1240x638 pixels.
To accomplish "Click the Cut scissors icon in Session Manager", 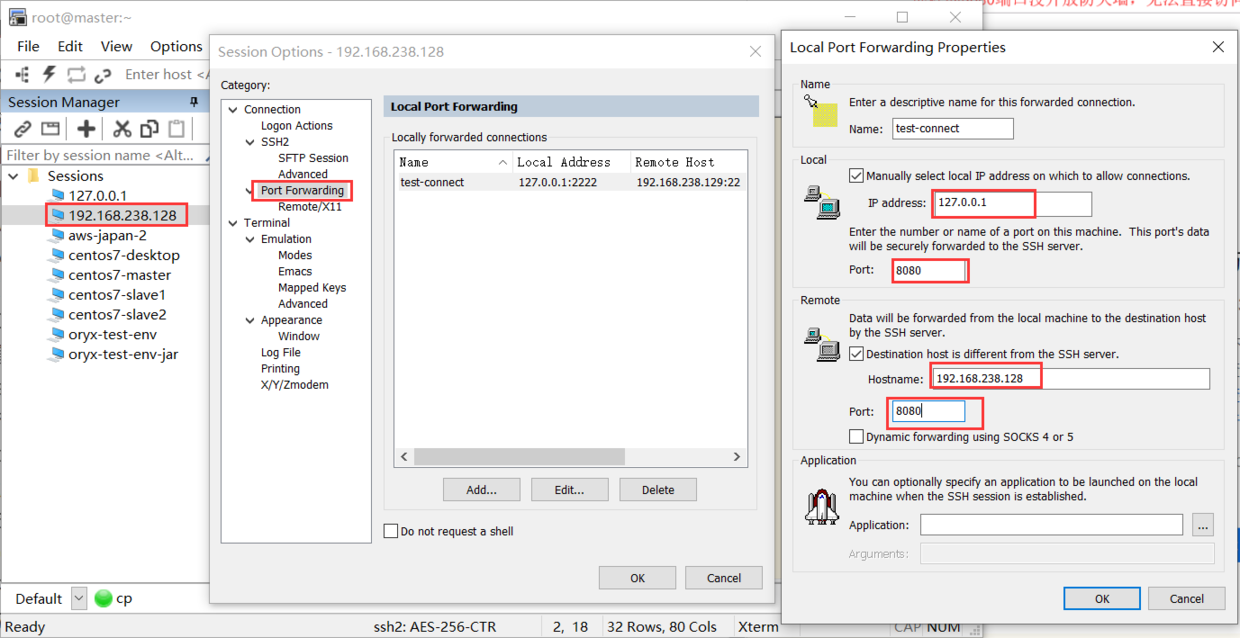I will tap(122, 129).
